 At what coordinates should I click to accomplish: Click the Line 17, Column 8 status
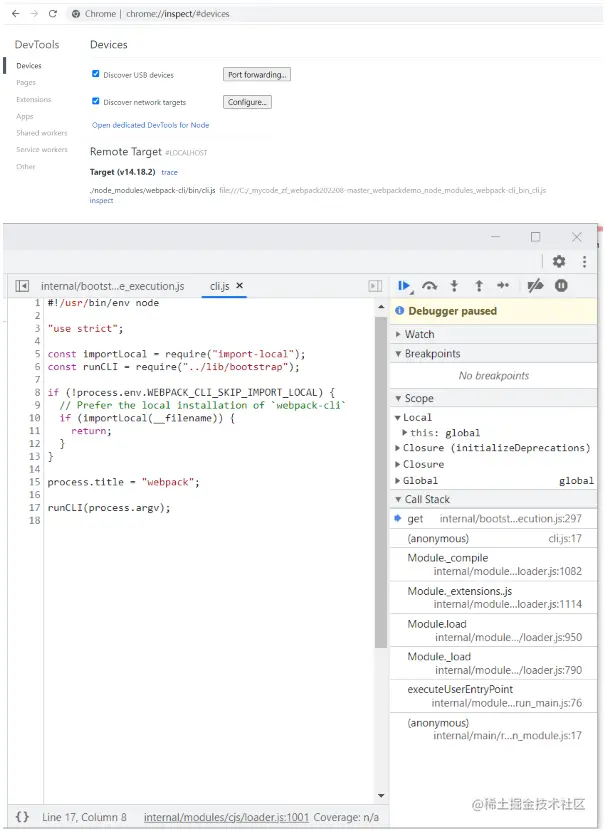click(x=84, y=817)
